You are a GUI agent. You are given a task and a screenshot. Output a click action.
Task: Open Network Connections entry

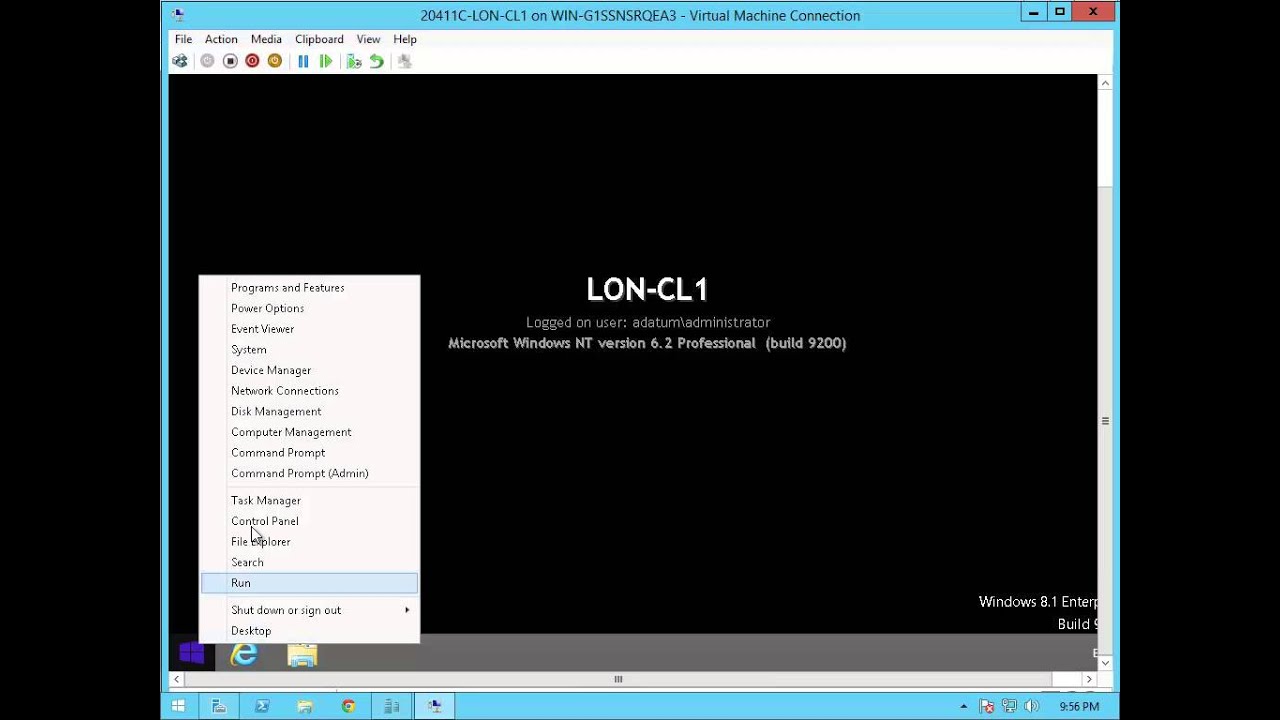[x=309, y=391]
